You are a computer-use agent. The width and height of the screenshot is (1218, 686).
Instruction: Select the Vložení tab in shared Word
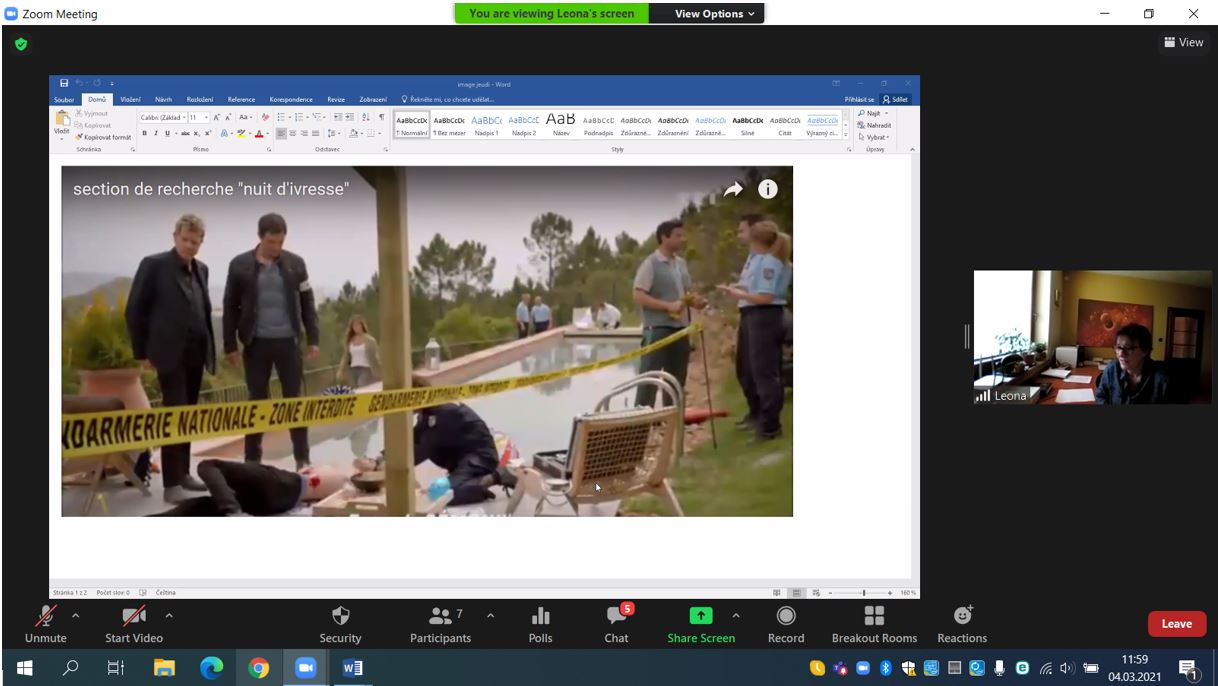click(130, 99)
